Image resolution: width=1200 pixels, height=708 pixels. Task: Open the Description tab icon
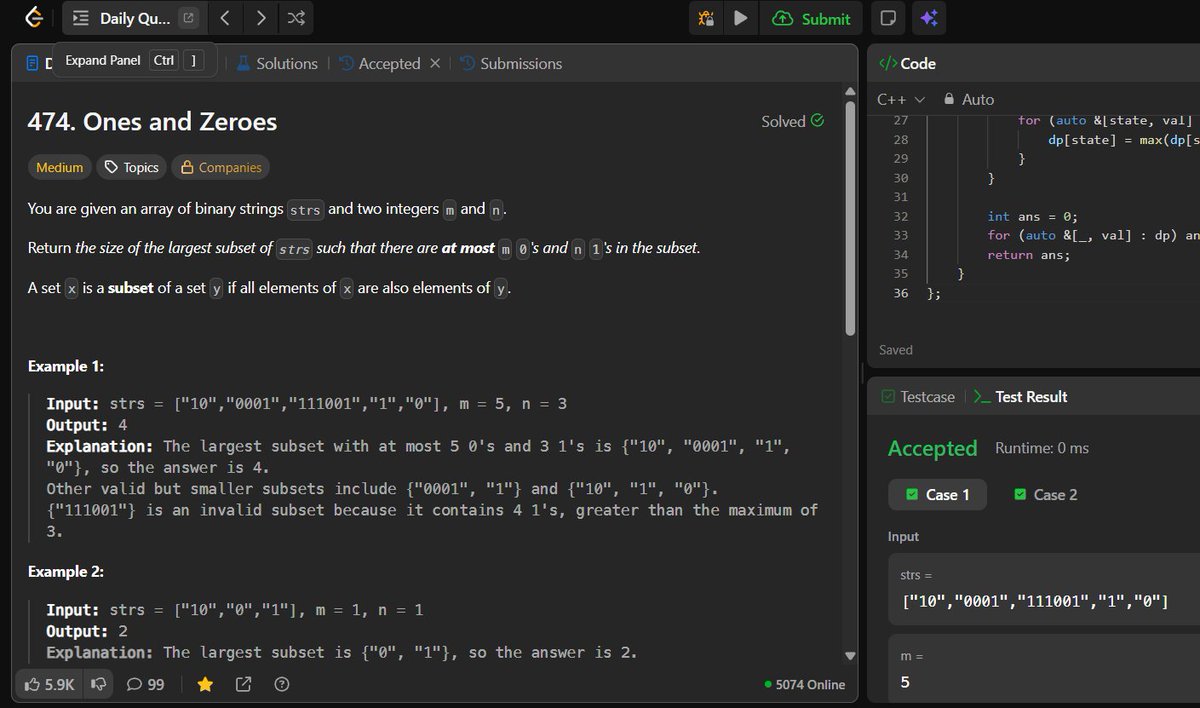pyautogui.click(x=32, y=63)
